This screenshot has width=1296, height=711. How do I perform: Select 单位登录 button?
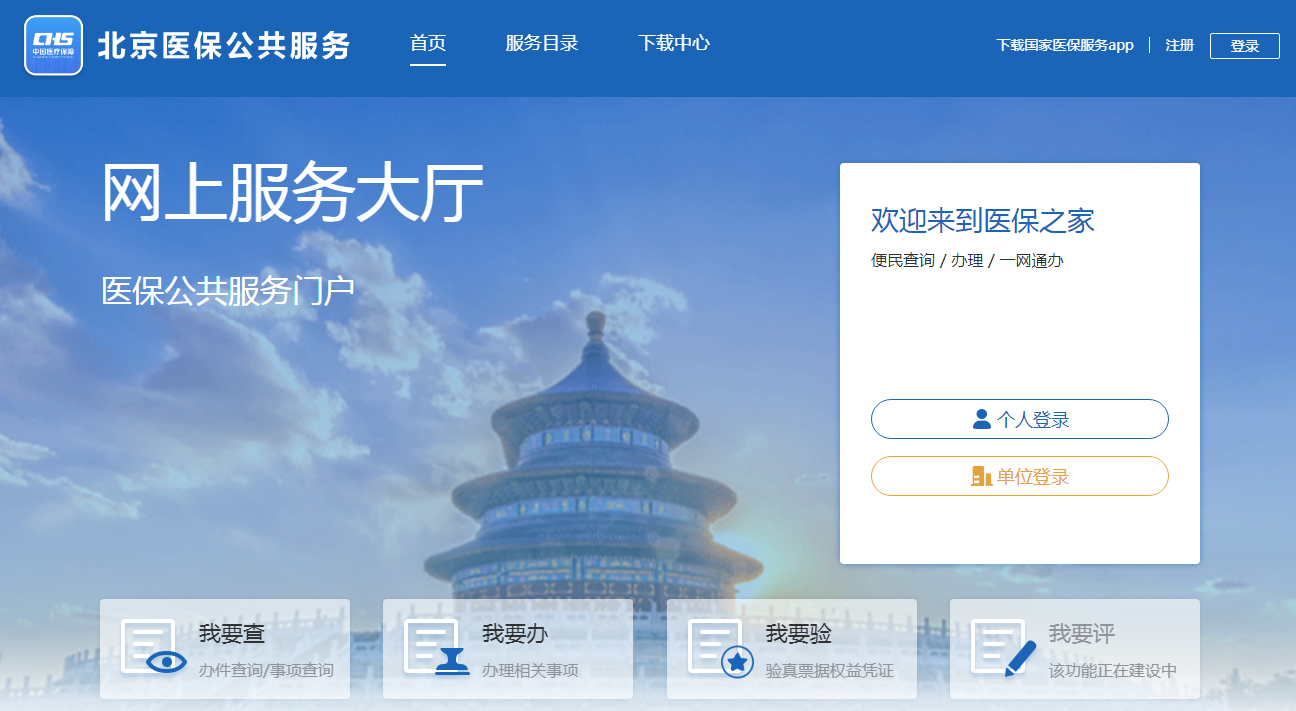(x=1020, y=476)
